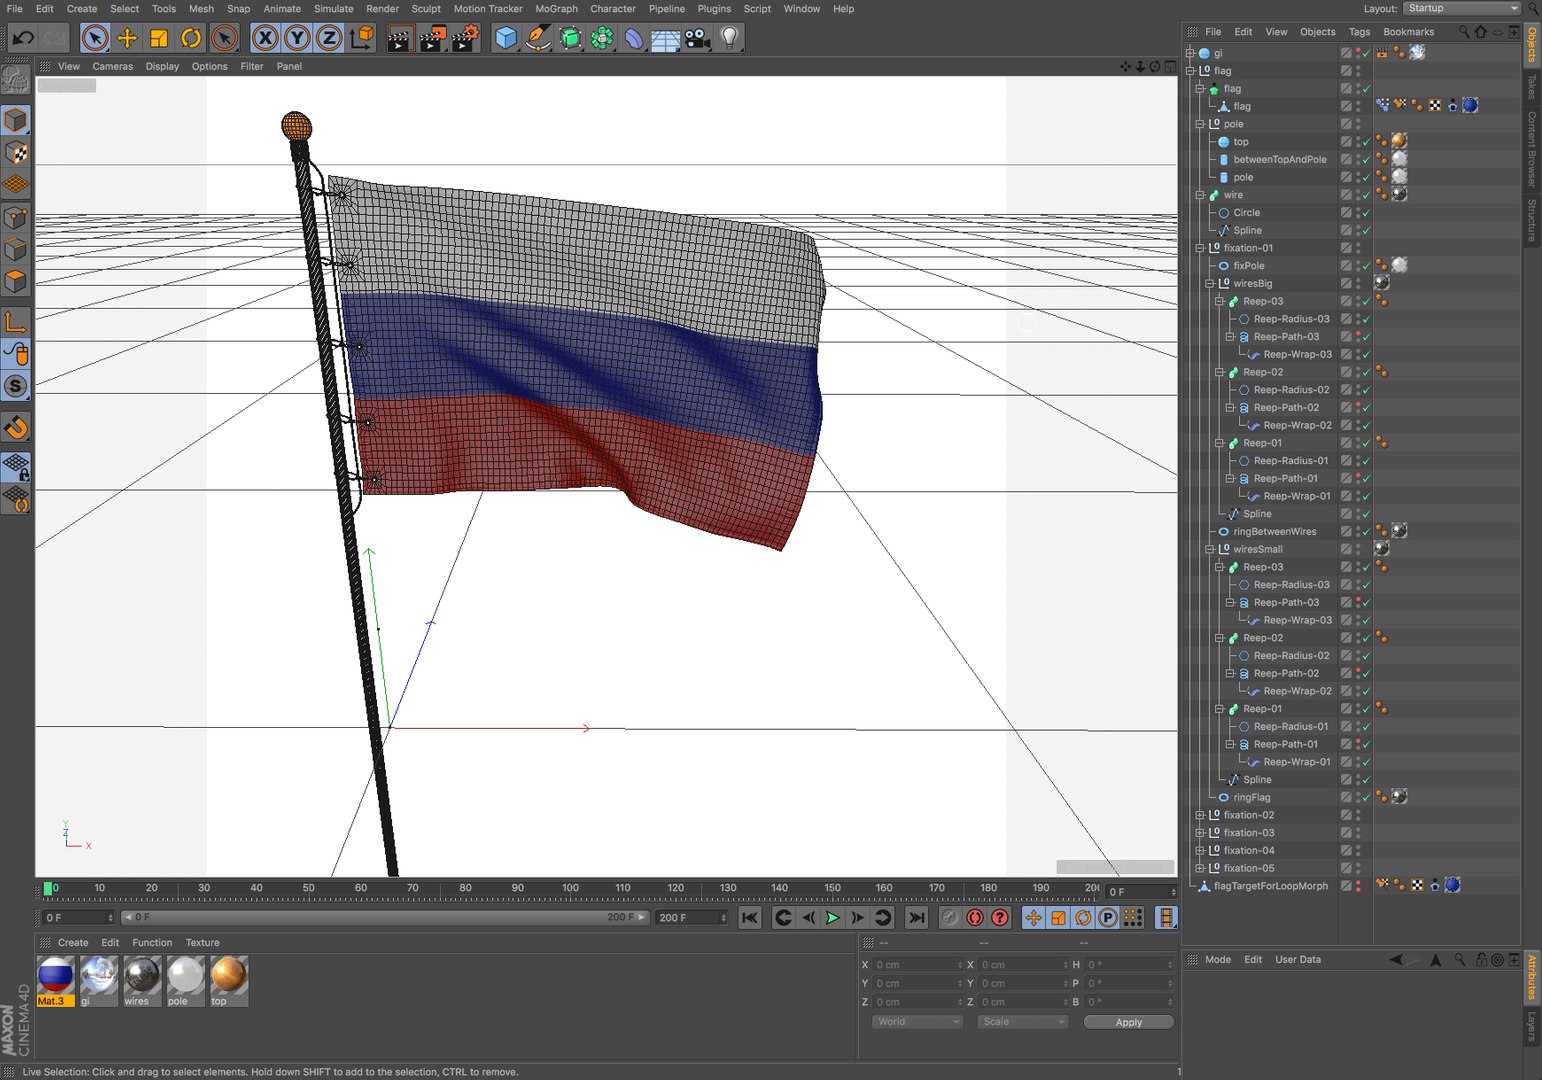Enable the Snap magnet tool

click(x=16, y=427)
